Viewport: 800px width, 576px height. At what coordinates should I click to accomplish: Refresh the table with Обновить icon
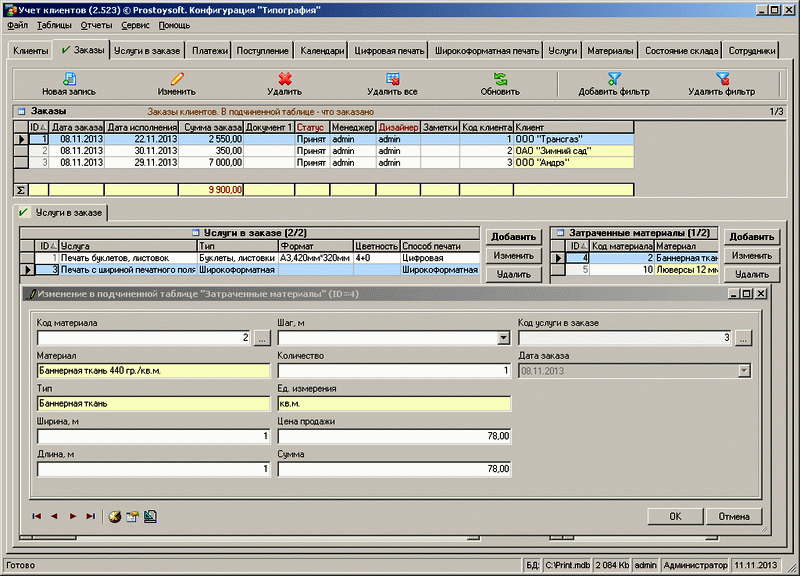(500, 78)
